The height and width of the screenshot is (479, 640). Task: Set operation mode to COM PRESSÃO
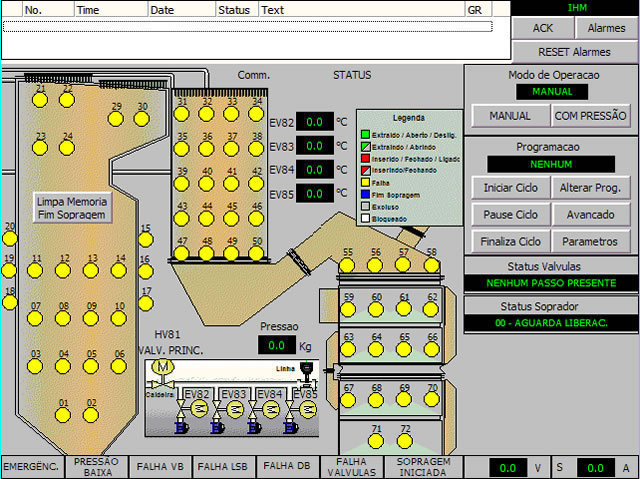[x=590, y=116]
